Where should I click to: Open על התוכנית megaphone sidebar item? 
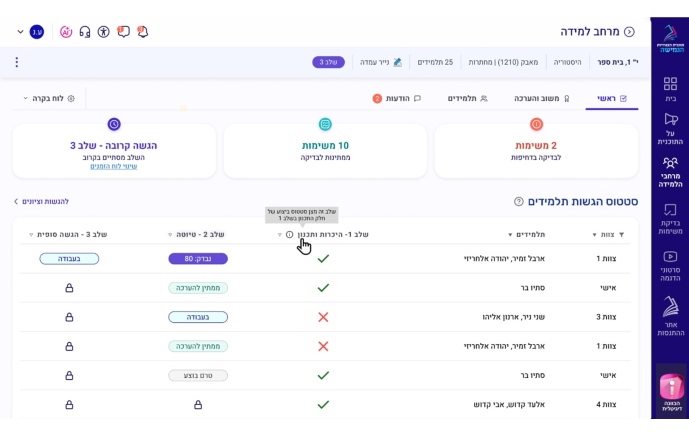670,128
